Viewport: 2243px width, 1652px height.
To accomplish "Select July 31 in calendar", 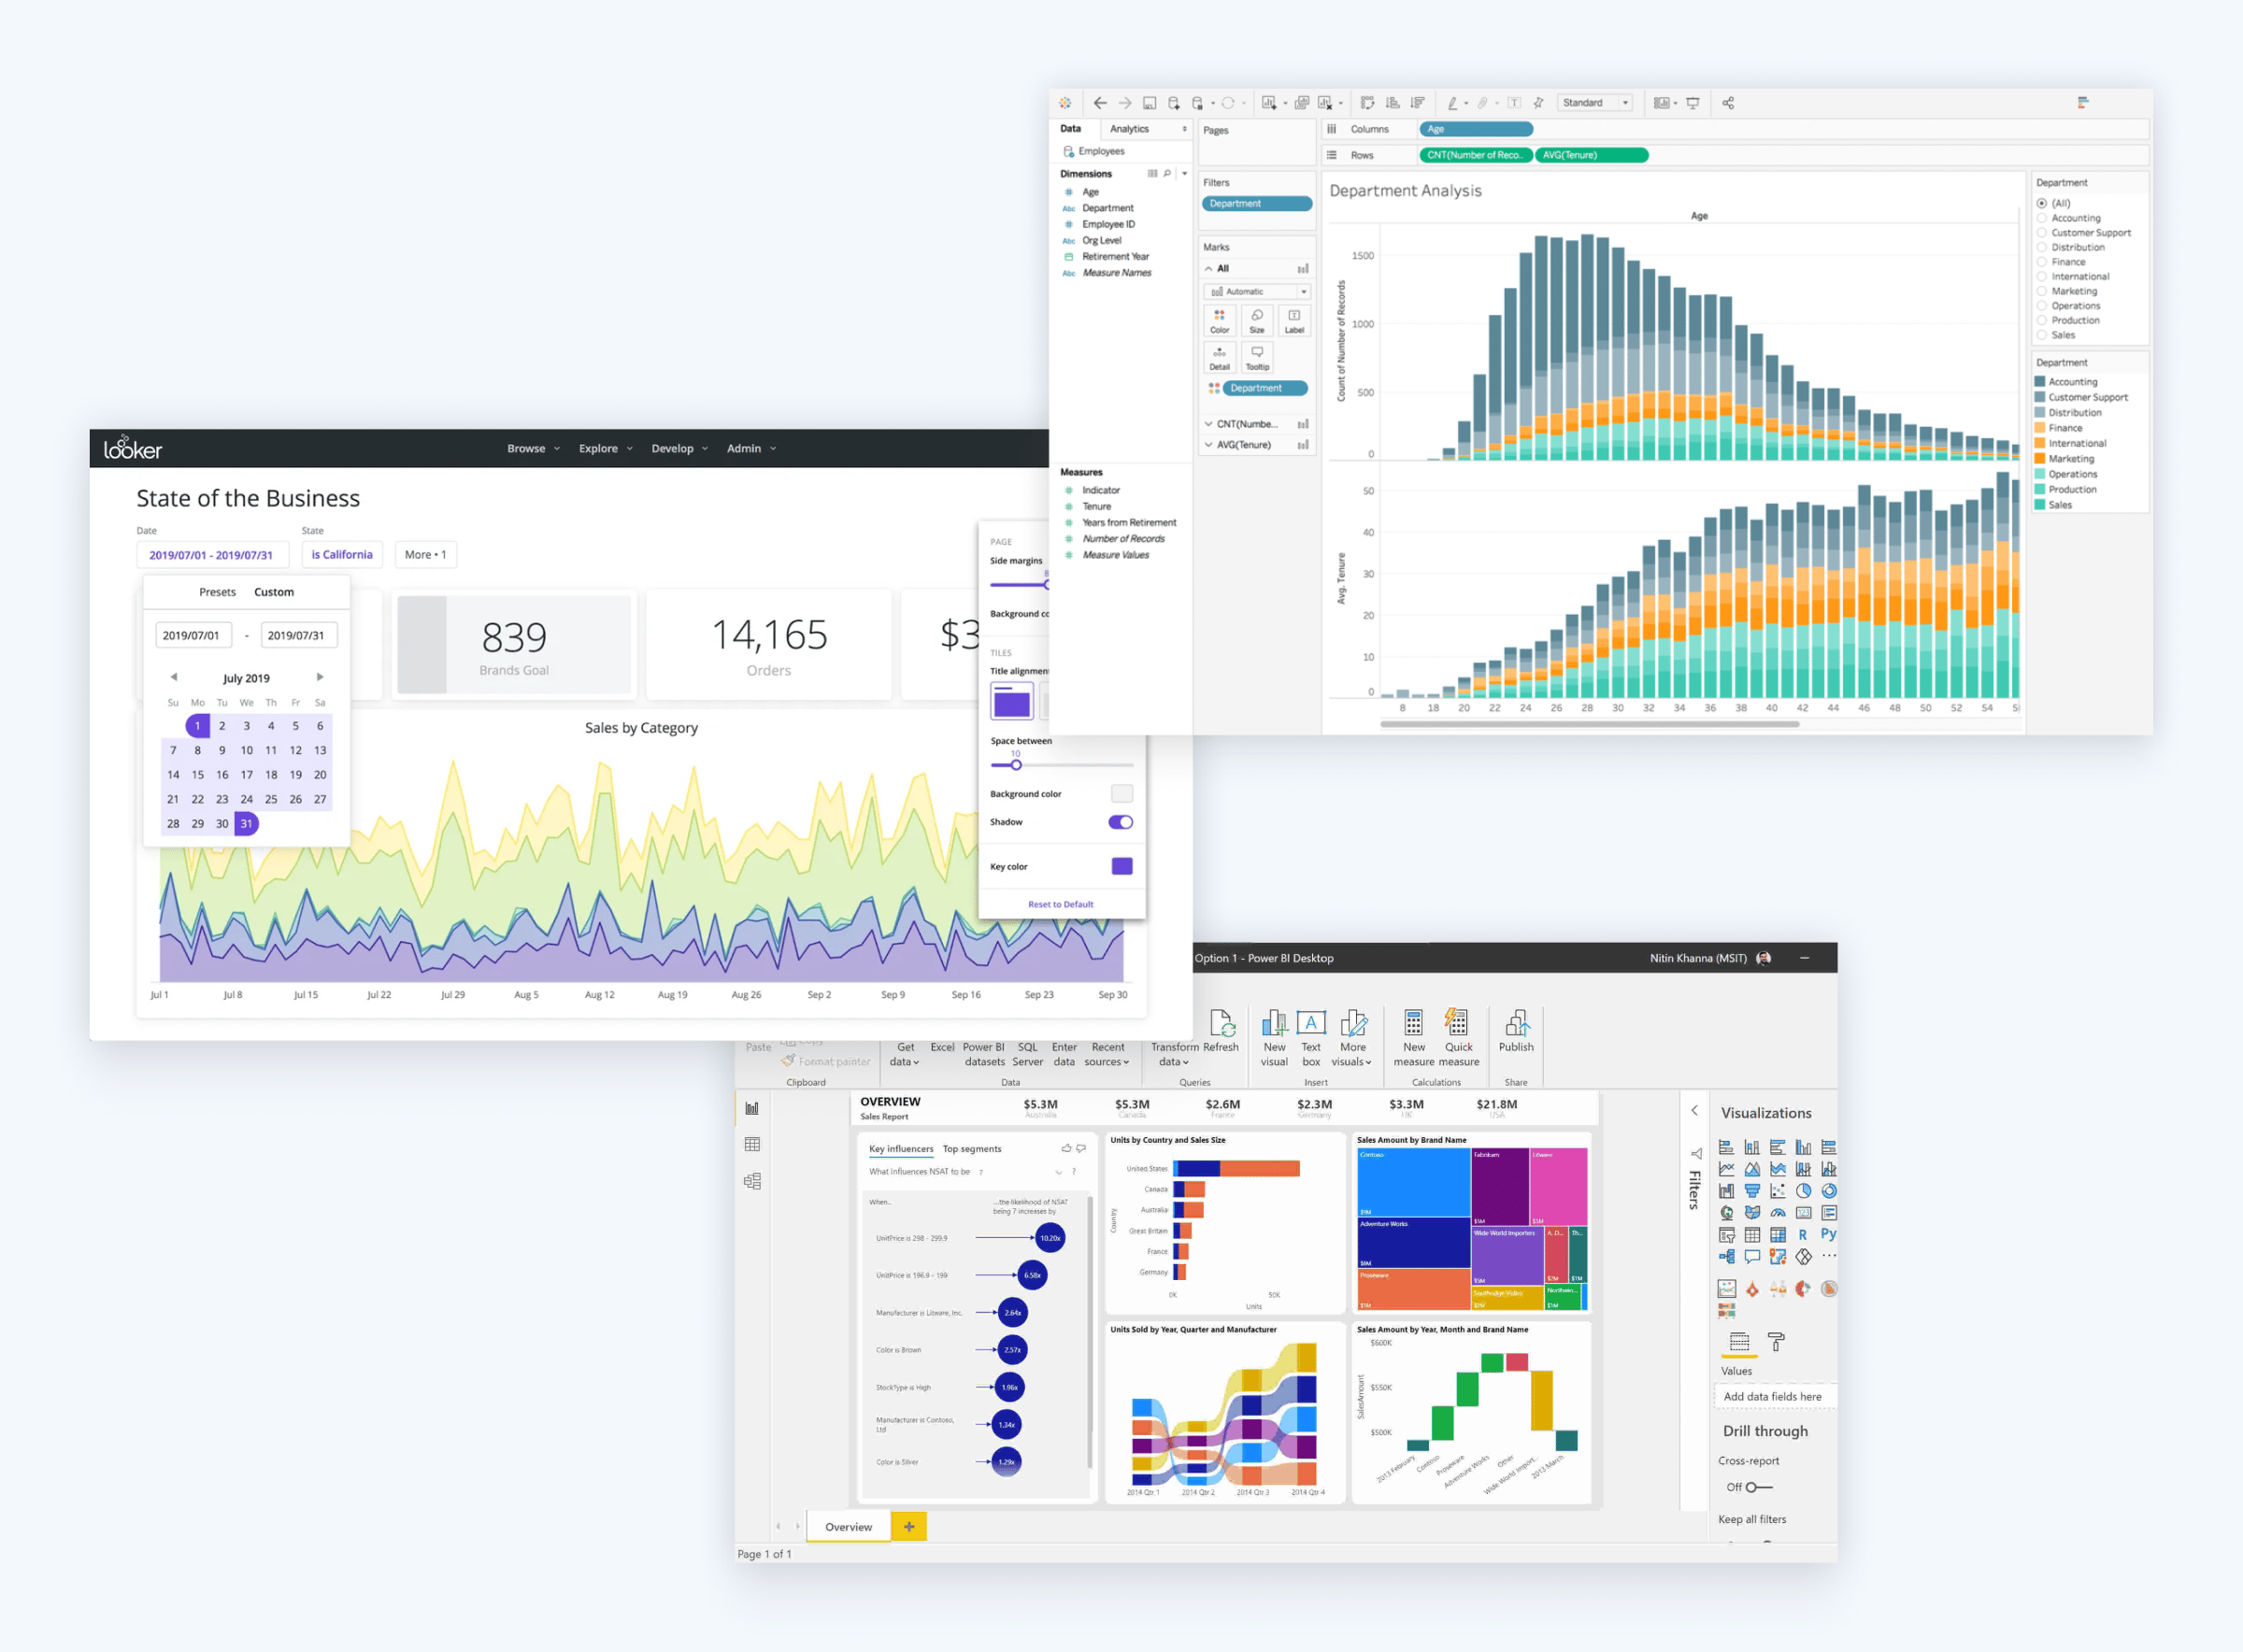I will [246, 824].
